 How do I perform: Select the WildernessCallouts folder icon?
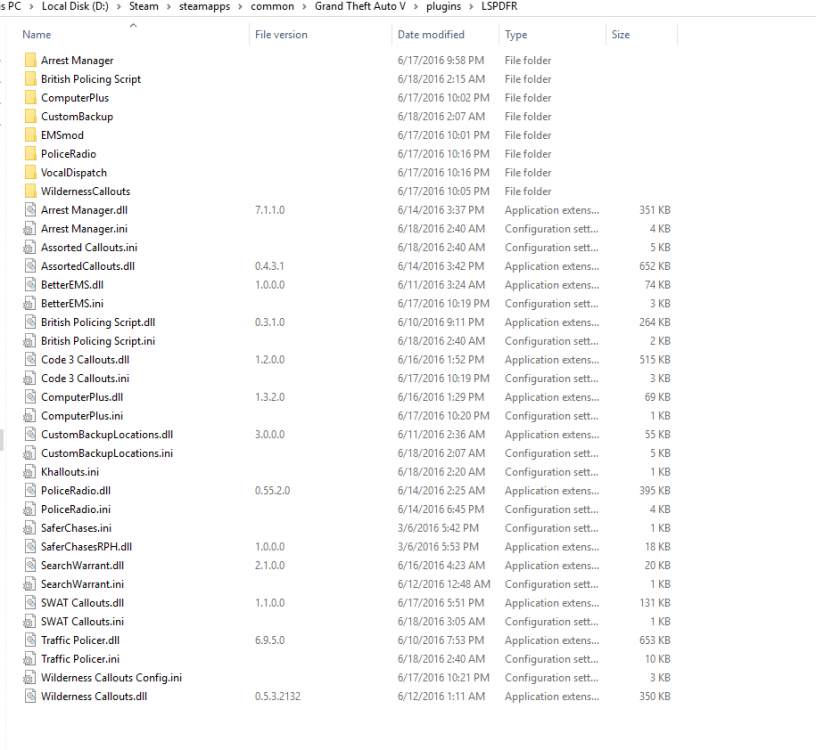[31, 192]
